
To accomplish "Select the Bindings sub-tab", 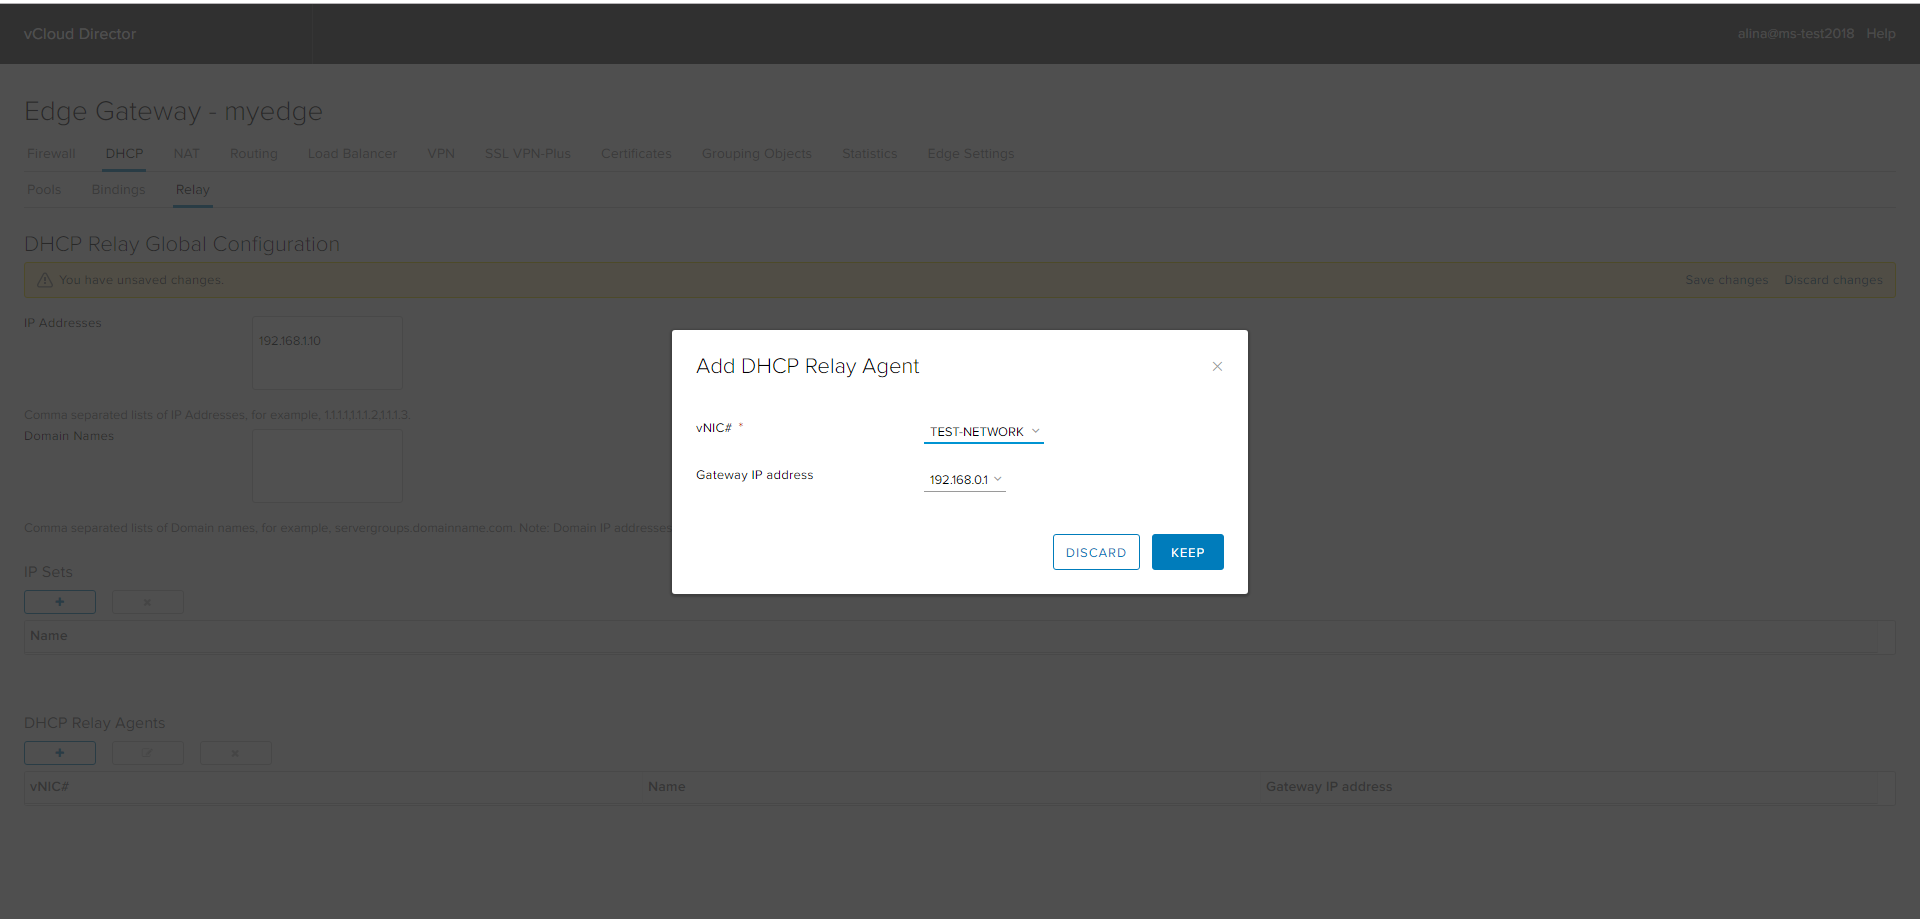I will click(118, 189).
